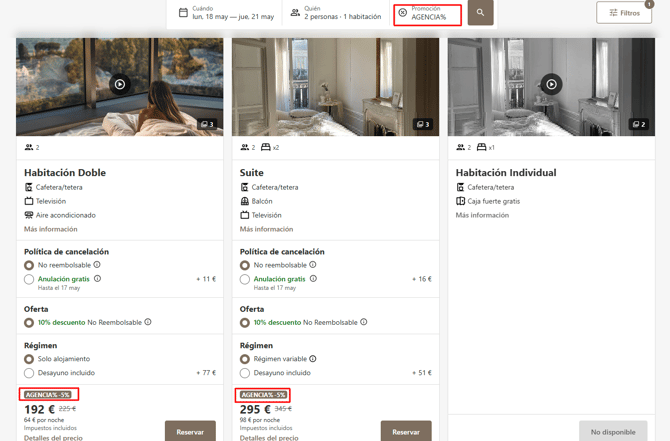Play the Habitación Doble room video

120,84
